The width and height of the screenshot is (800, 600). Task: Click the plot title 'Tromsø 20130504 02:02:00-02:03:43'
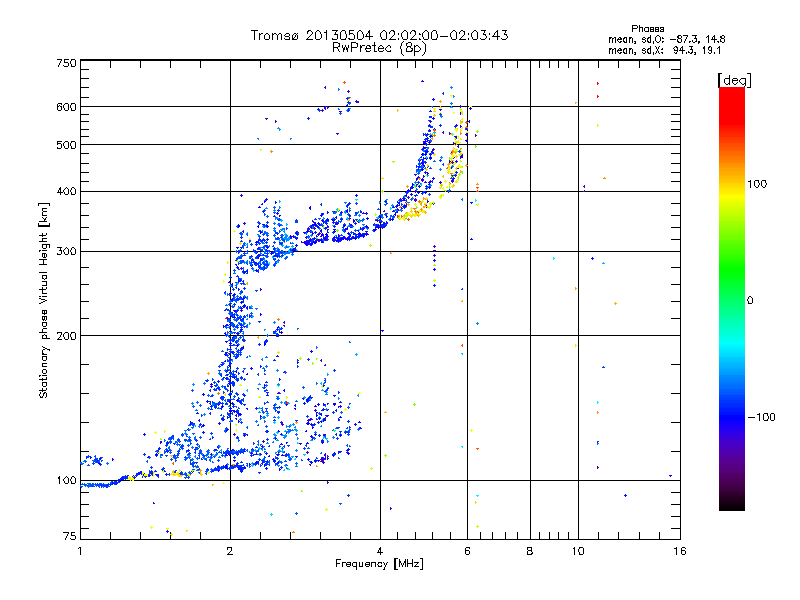pos(379,35)
